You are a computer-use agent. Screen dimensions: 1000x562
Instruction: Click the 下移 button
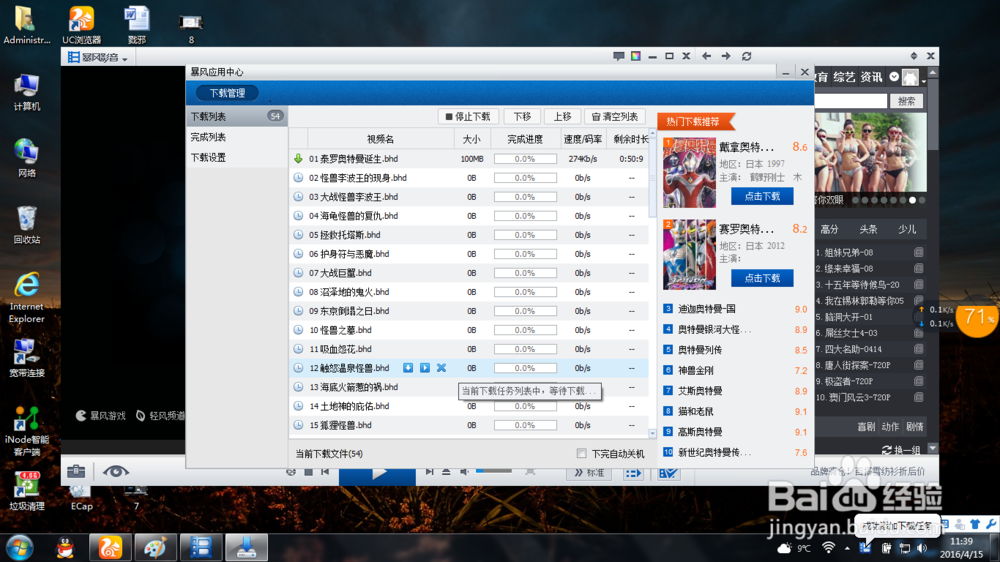tap(522, 117)
